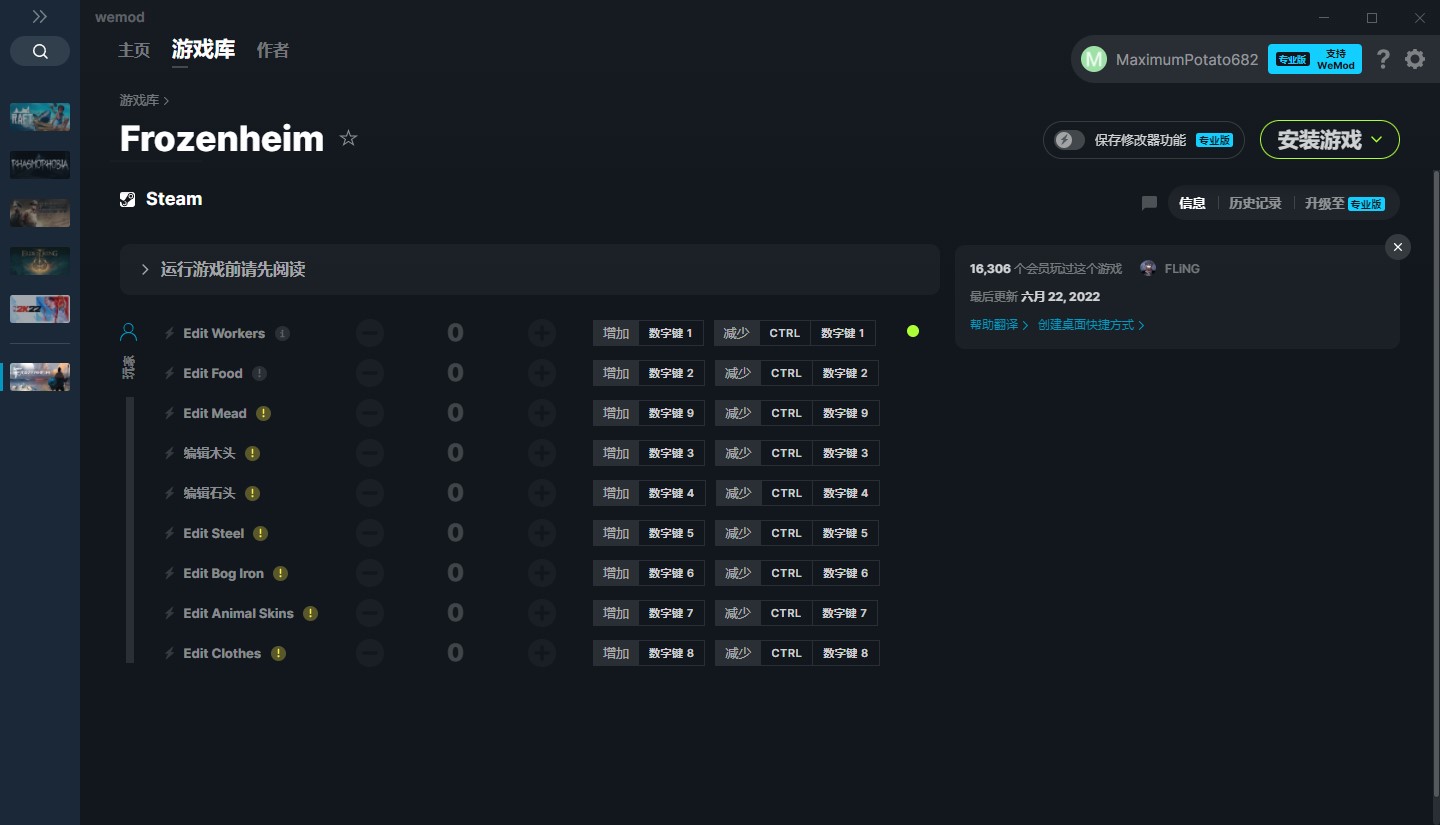Click the Edit Bog Iron label
The height and width of the screenshot is (825, 1440).
pos(224,573)
